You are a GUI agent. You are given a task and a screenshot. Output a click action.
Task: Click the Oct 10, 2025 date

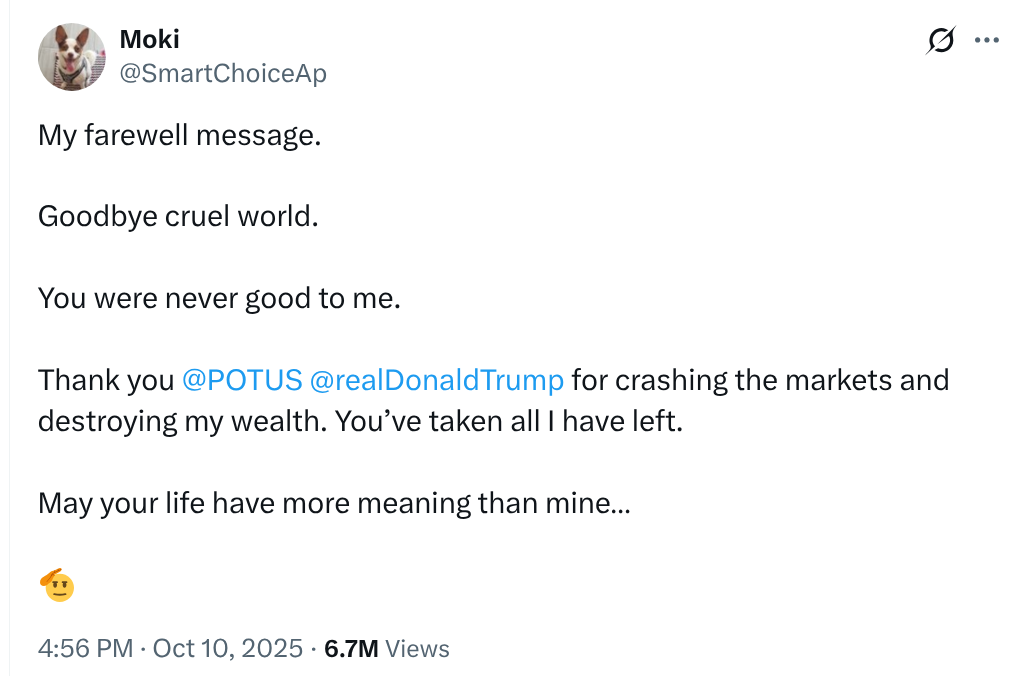tap(226, 648)
